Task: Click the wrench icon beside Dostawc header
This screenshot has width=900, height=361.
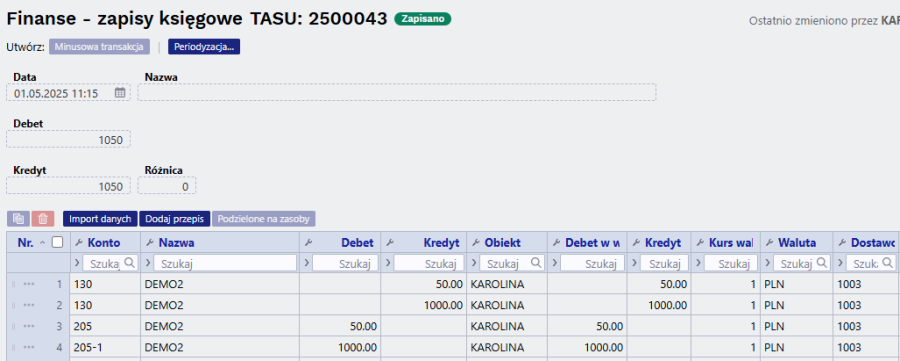Action: 842,243
